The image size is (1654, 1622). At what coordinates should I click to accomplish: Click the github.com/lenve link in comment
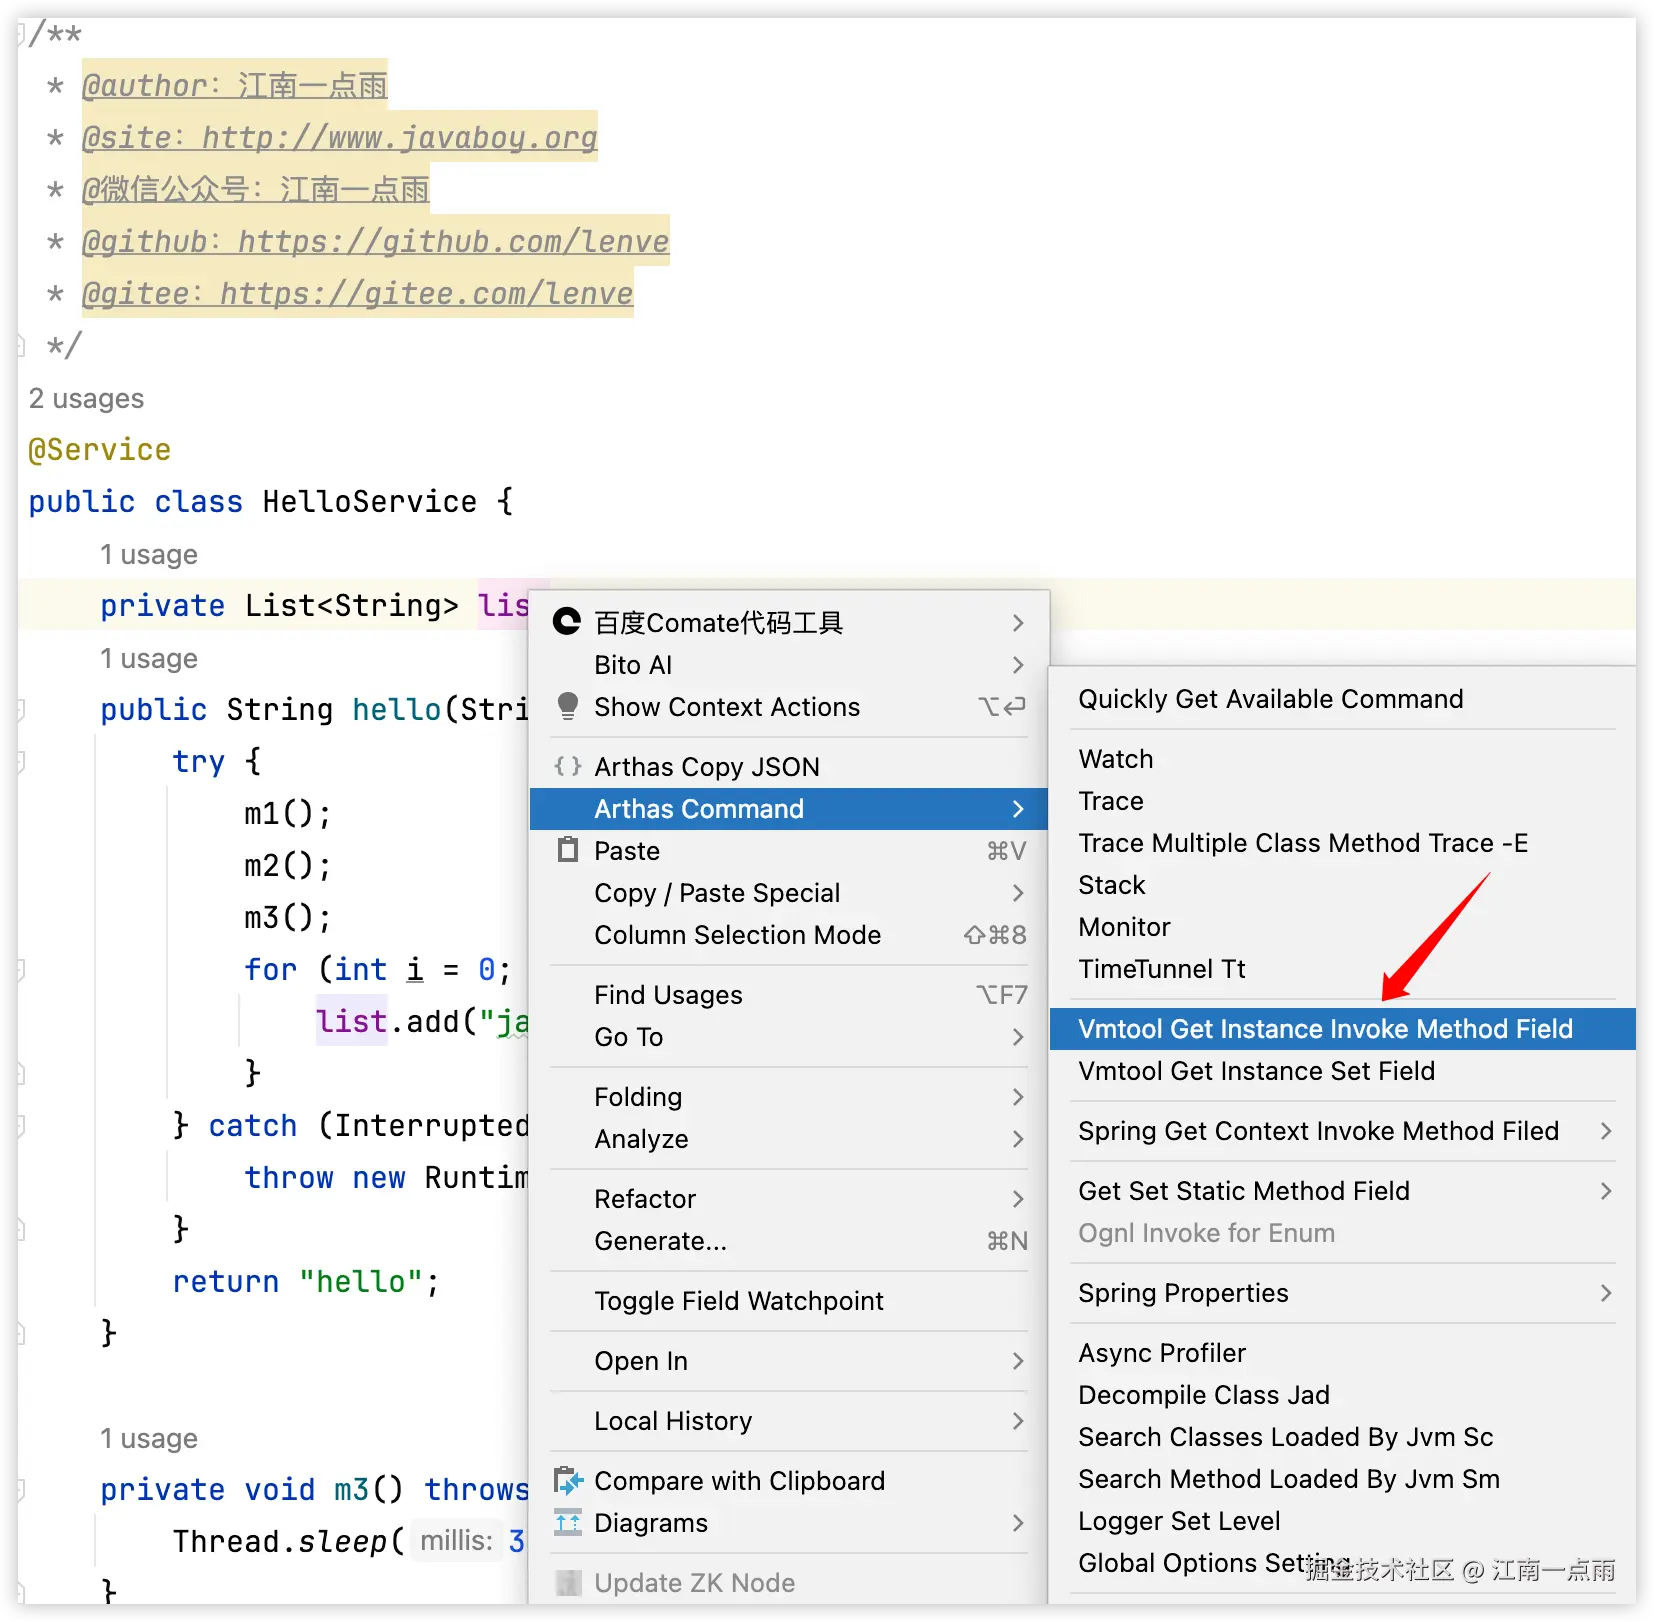tap(453, 241)
